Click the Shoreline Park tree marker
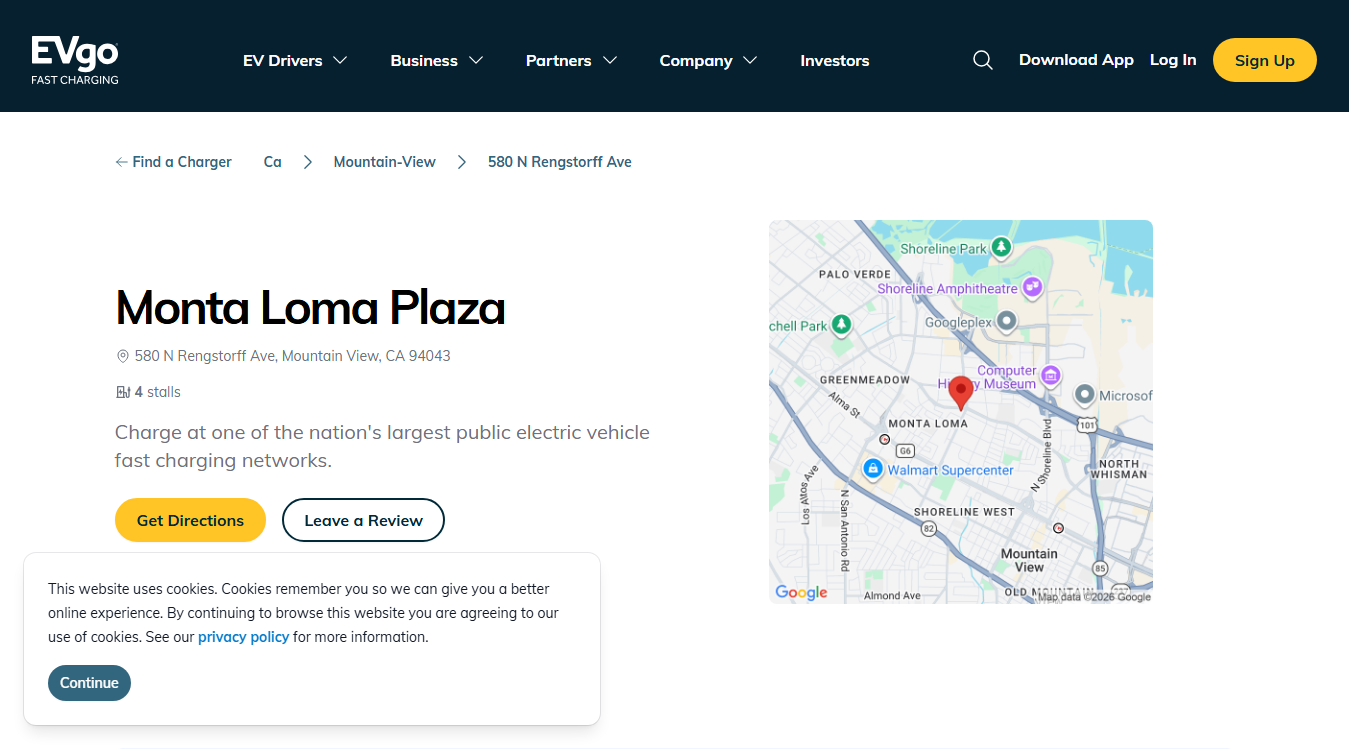This screenshot has width=1349, height=749. click(1001, 247)
